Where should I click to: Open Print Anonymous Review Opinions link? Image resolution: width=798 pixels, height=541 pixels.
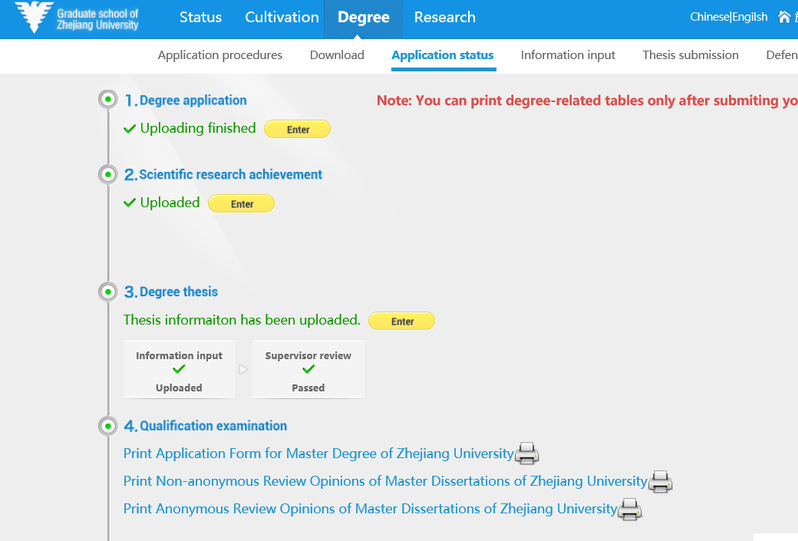click(x=370, y=509)
